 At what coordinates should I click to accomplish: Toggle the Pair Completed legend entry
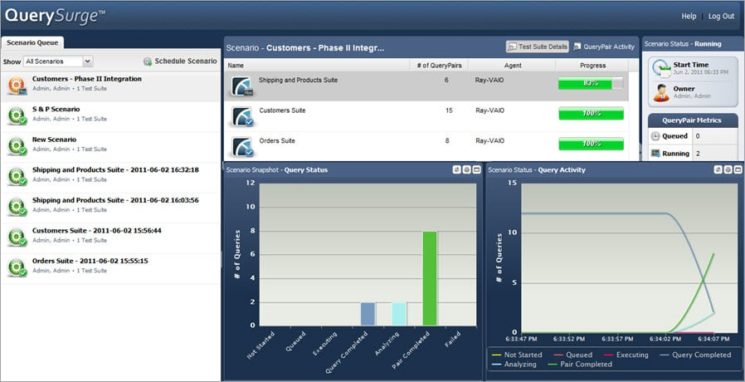(x=580, y=364)
